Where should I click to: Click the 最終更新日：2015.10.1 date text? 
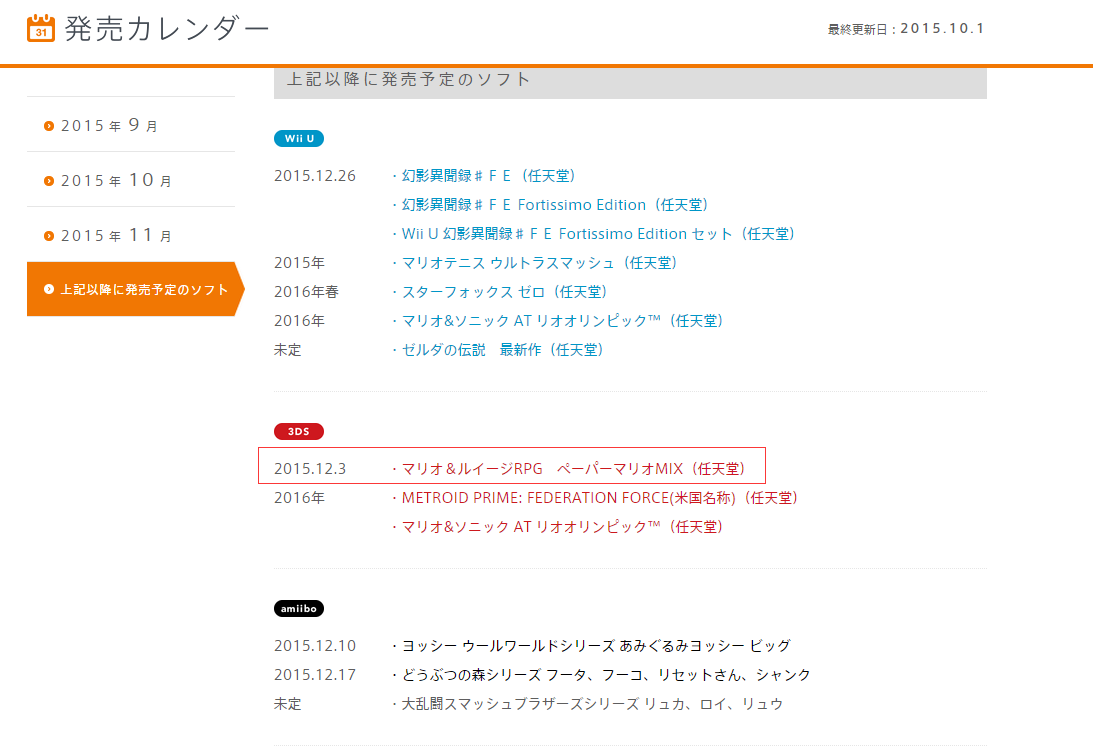[x=906, y=29]
